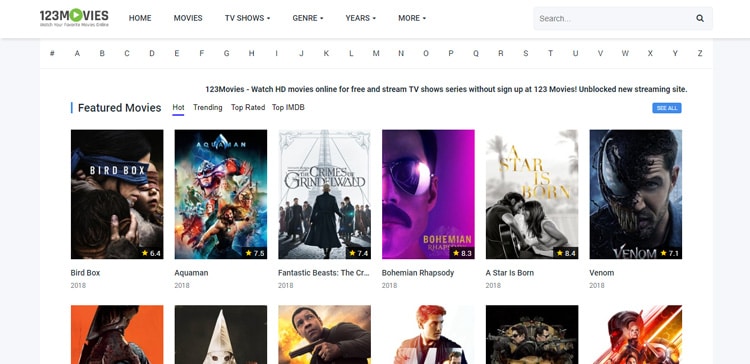The width and height of the screenshot is (750, 364).
Task: Click the 123Movies logo
Action: pos(74,18)
